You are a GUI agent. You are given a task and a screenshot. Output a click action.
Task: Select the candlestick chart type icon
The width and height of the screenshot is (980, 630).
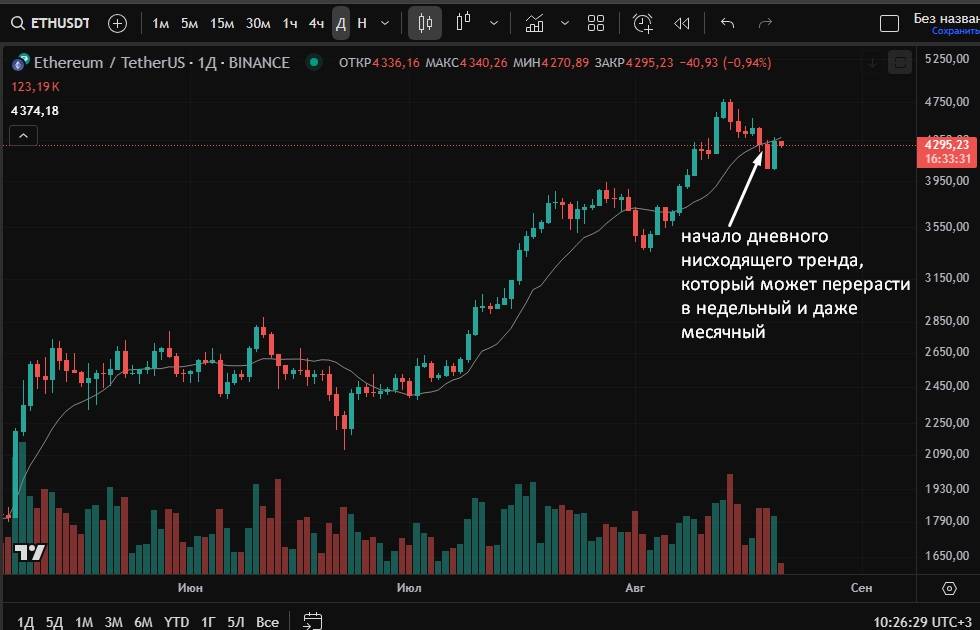pyautogui.click(x=426, y=23)
